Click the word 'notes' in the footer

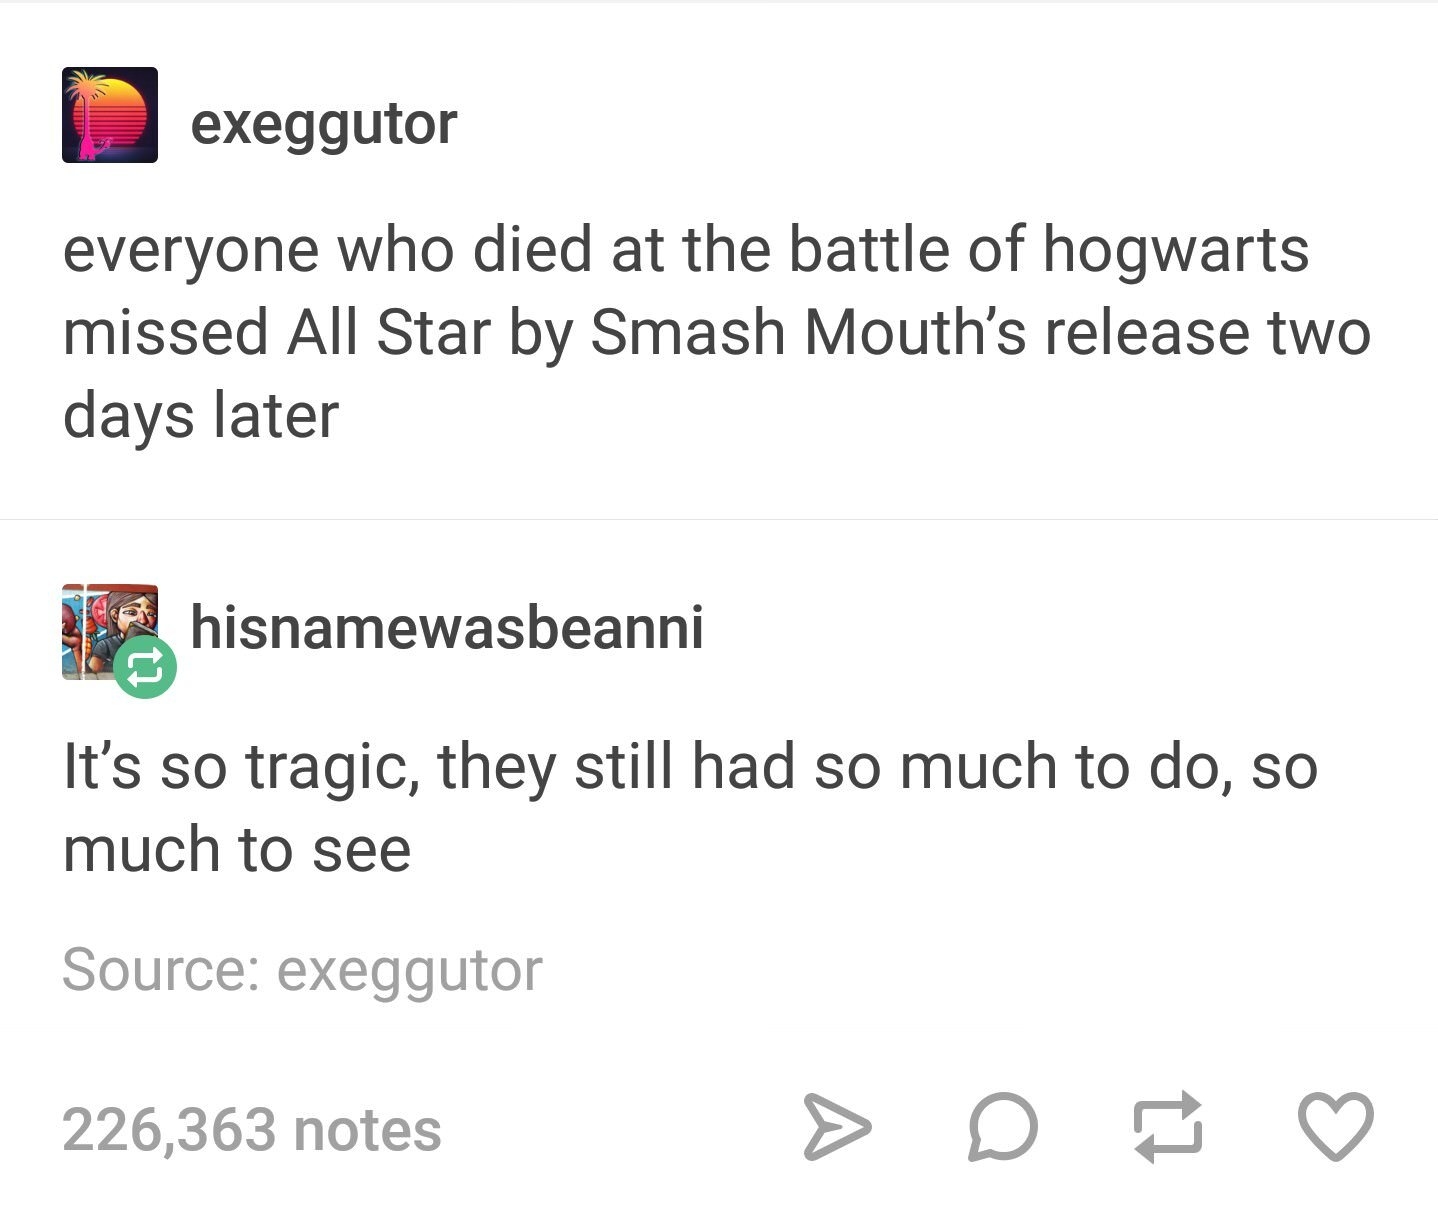(x=368, y=1131)
